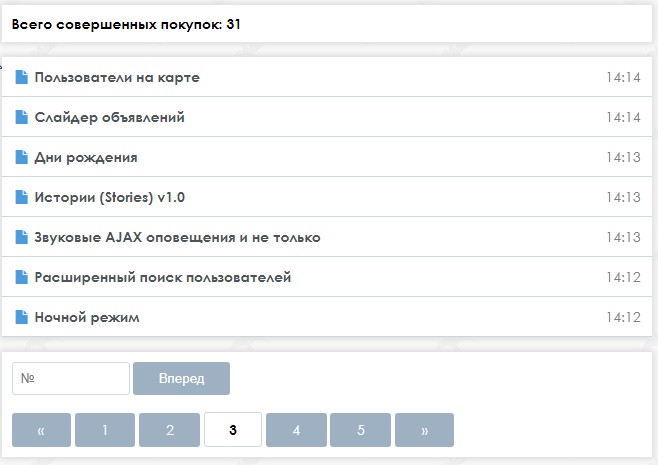
Task: Click file icon beside Ночной режим
Action: (x=21, y=317)
